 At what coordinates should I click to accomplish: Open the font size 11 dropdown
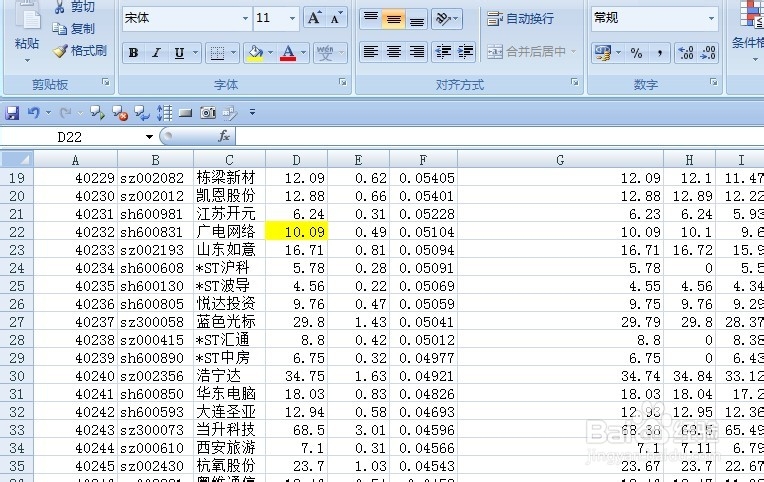coord(292,19)
